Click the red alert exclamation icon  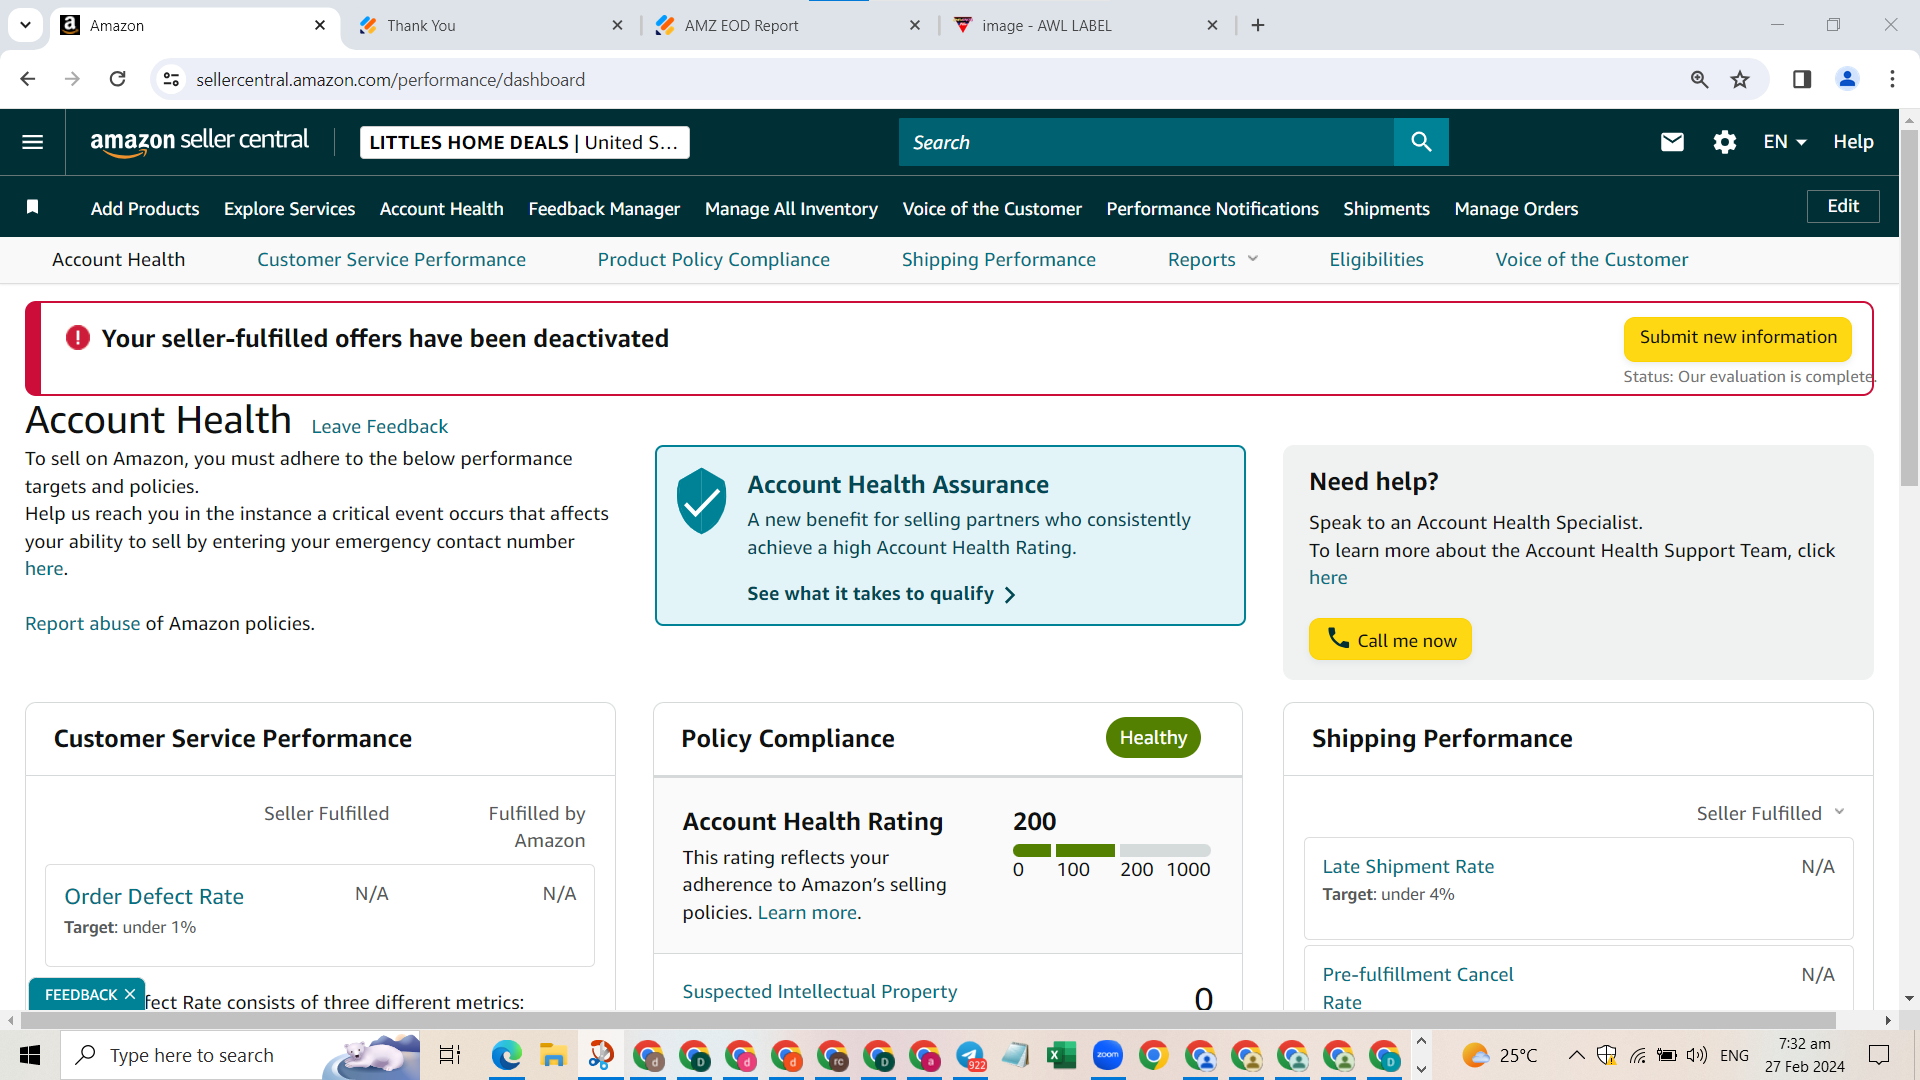[x=78, y=338]
